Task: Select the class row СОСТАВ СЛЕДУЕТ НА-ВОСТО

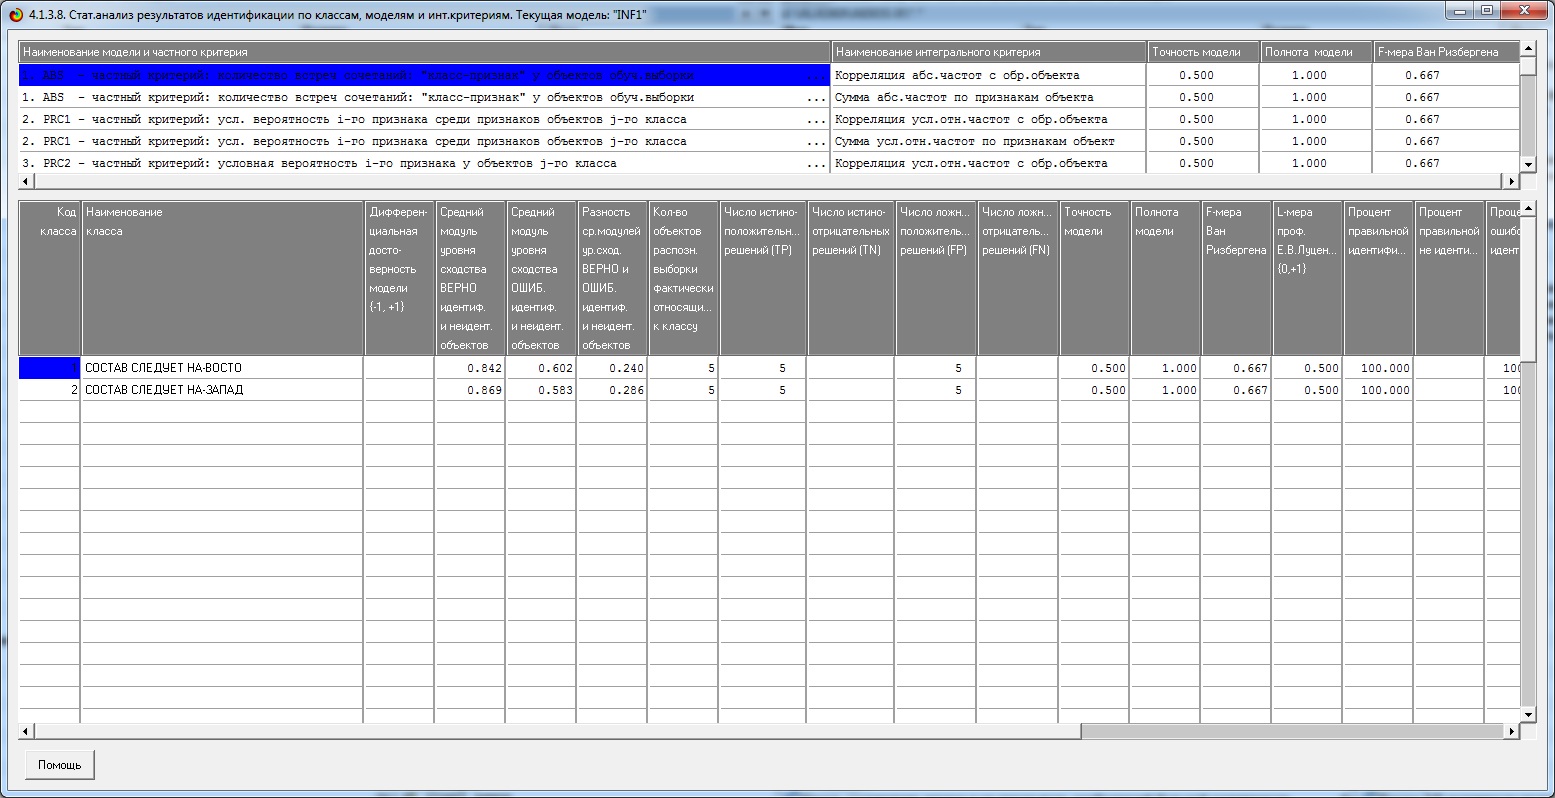Action: pyautogui.click(x=221, y=368)
